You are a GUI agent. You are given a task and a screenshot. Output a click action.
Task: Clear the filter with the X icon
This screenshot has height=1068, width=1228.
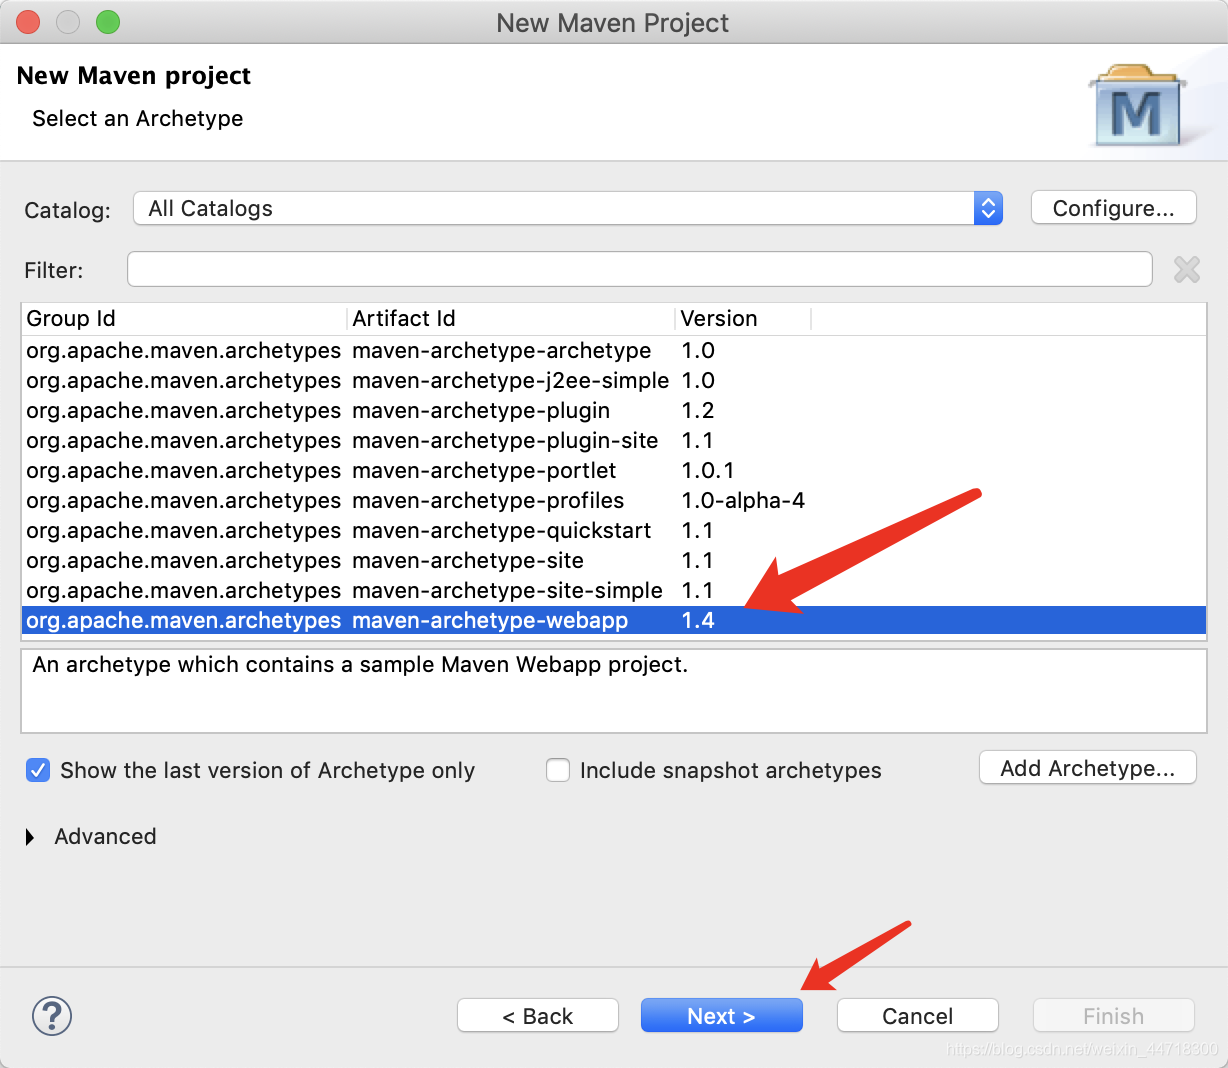tap(1187, 269)
